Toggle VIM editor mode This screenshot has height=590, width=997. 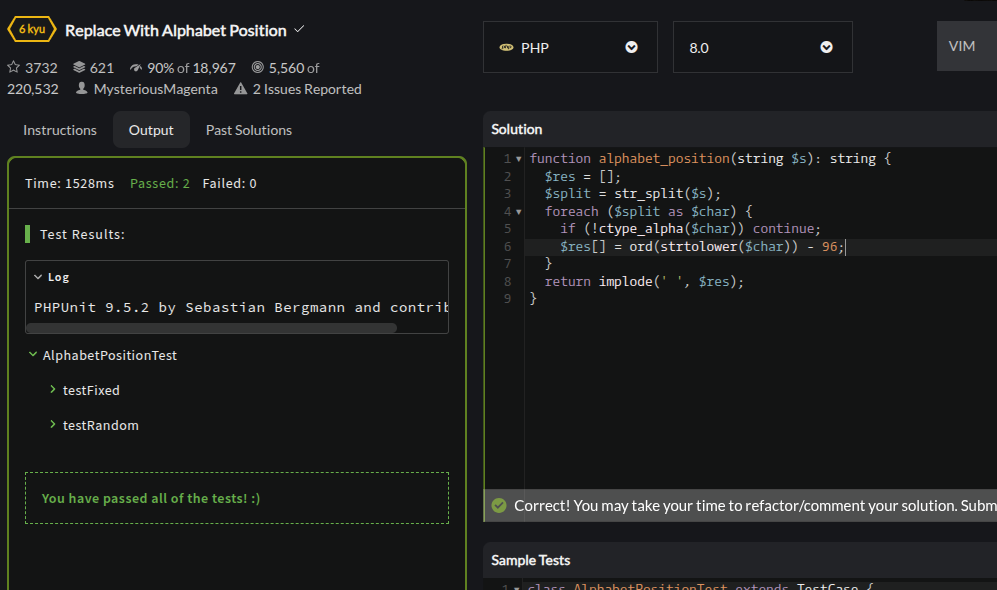point(961,47)
